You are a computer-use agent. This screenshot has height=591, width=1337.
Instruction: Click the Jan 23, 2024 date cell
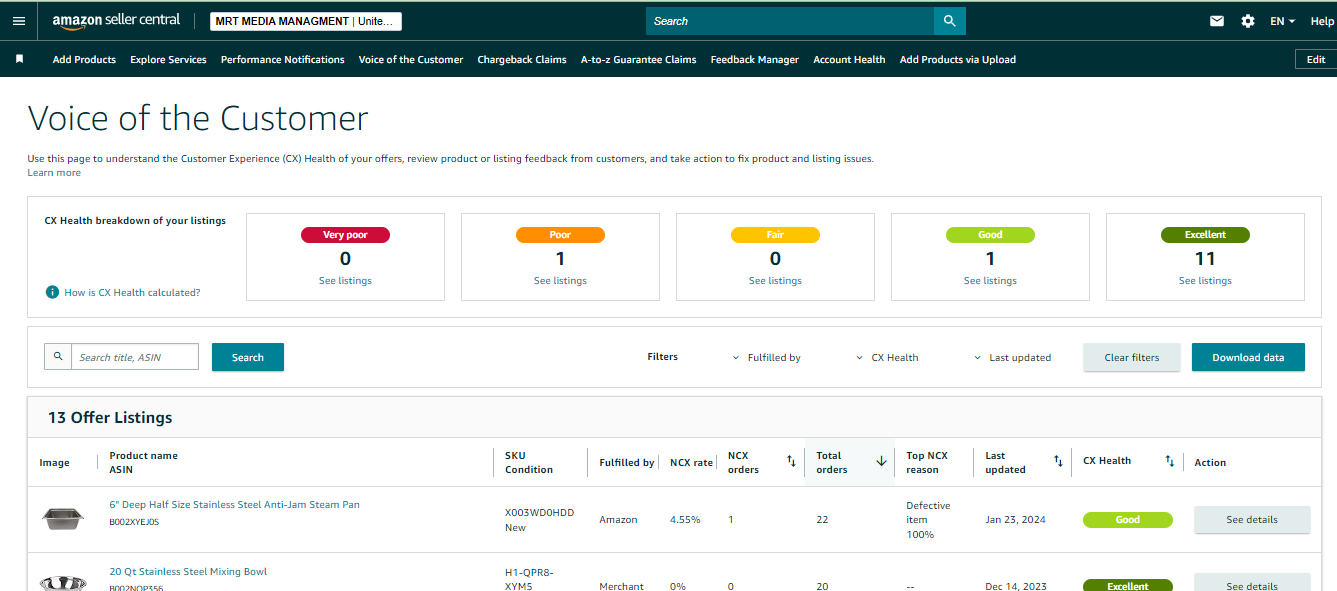click(x=1015, y=520)
